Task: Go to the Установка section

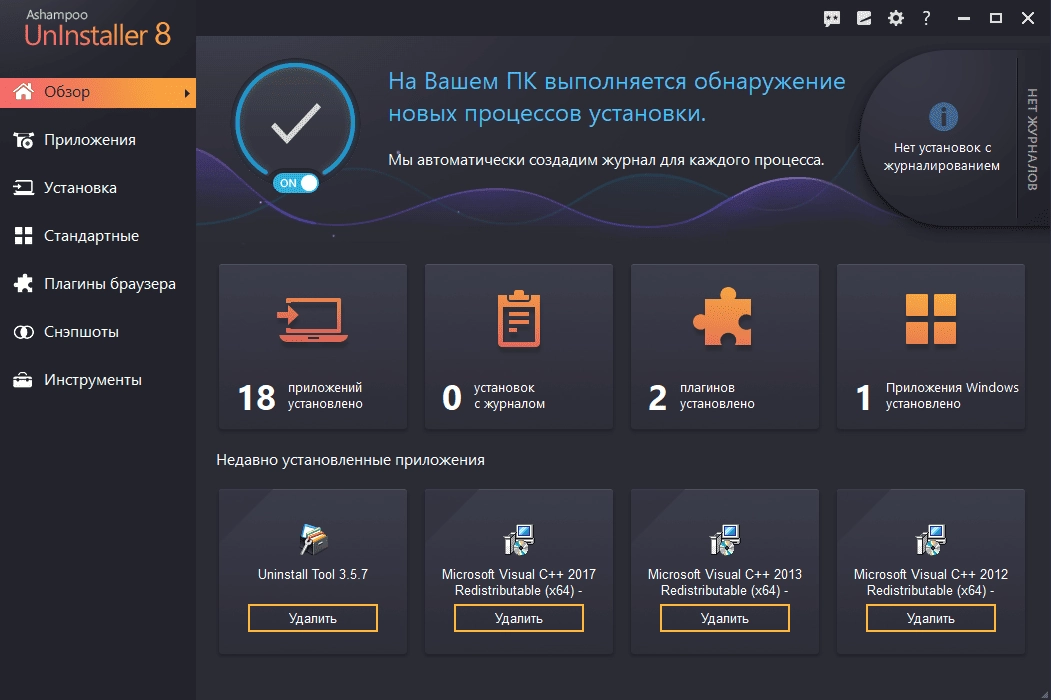Action: (98, 188)
